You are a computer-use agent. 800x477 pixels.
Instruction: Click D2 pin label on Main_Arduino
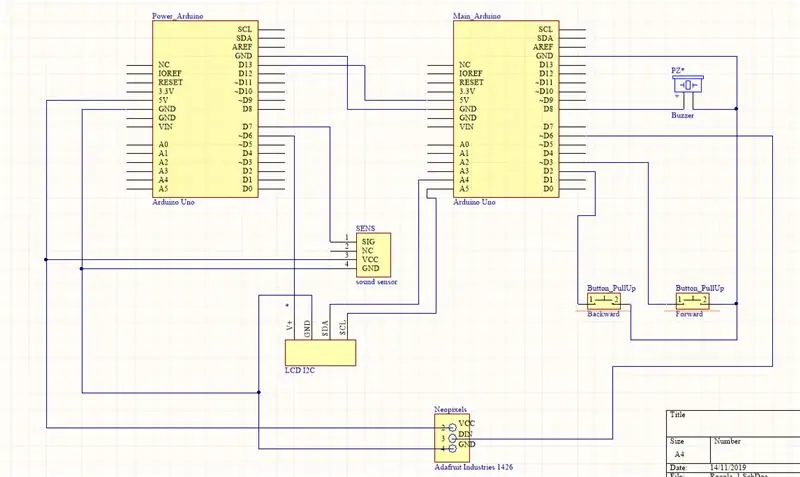[x=548, y=171]
